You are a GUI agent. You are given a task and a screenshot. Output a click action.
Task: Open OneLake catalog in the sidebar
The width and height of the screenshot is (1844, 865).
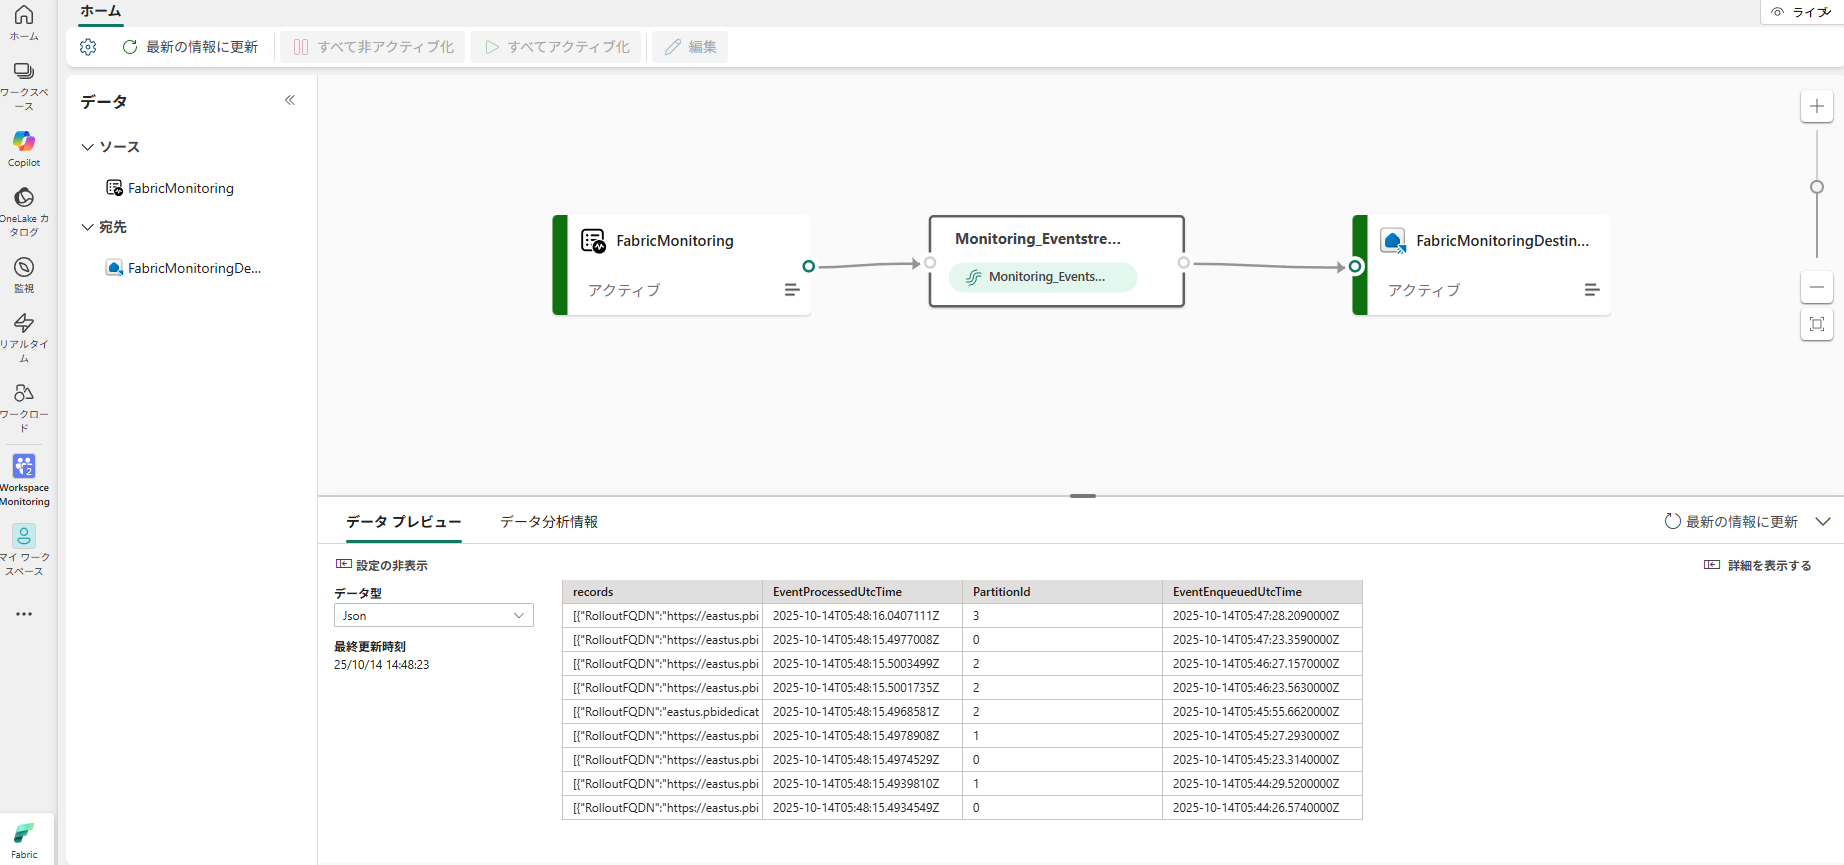tap(24, 211)
